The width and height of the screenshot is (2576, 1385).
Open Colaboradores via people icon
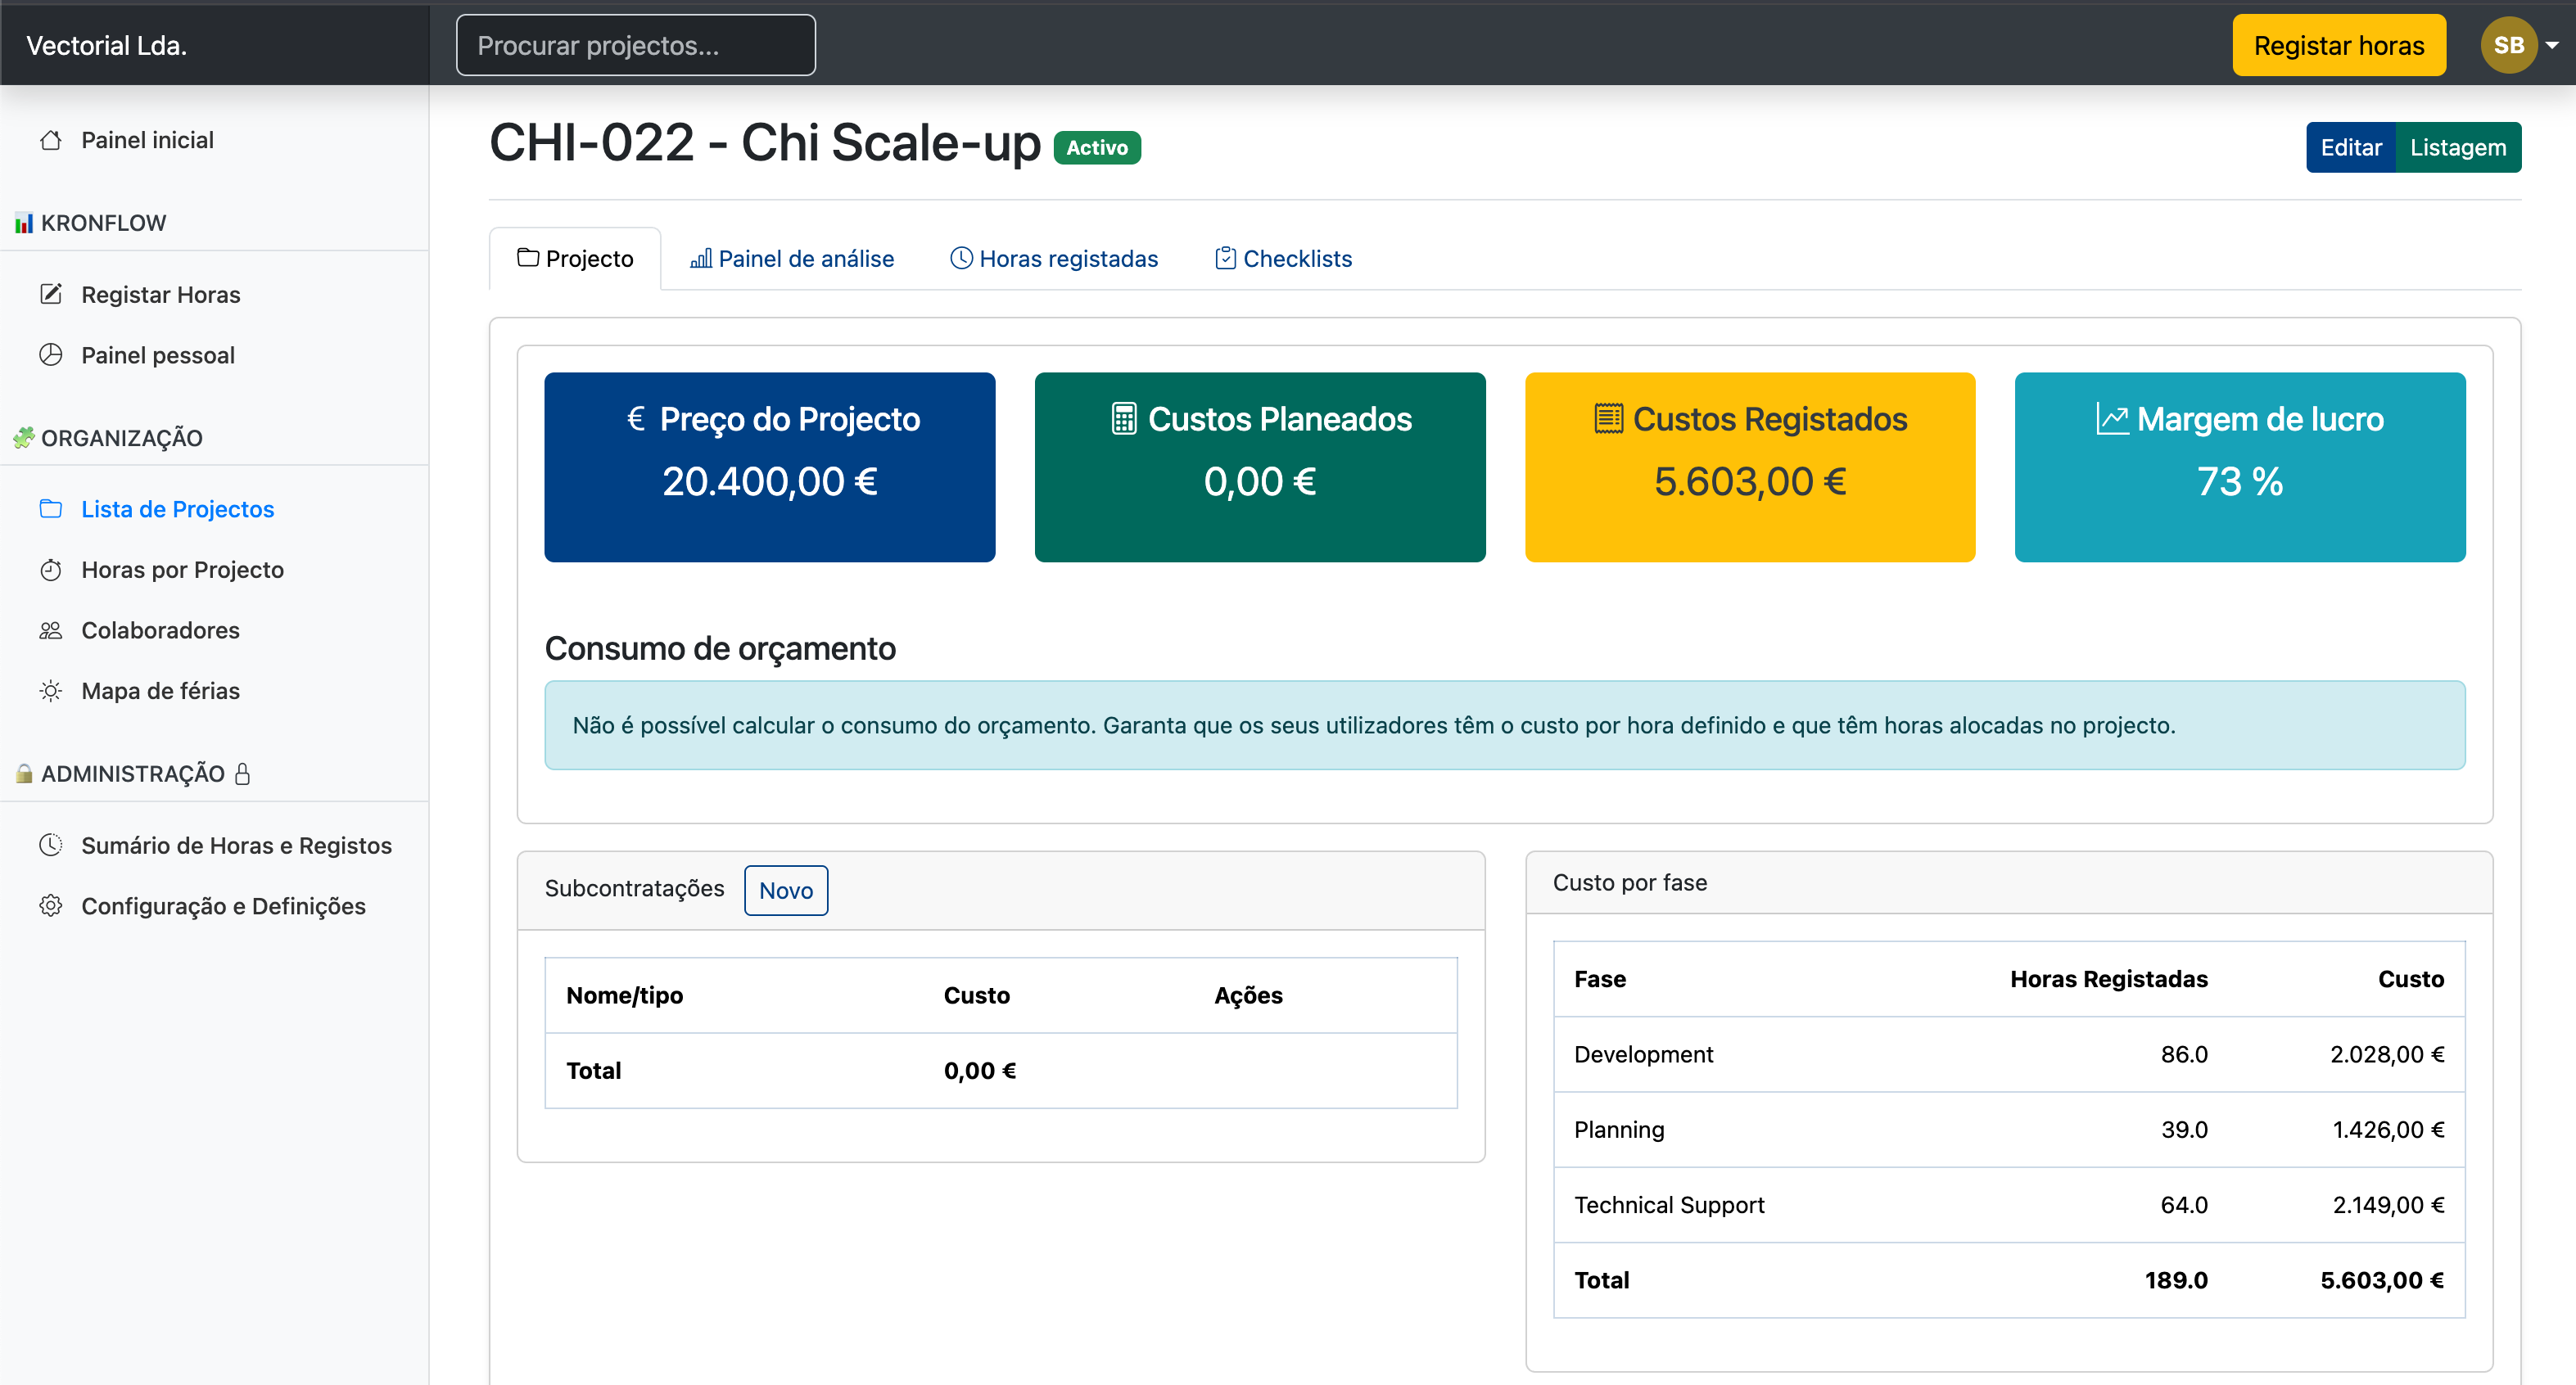click(52, 630)
